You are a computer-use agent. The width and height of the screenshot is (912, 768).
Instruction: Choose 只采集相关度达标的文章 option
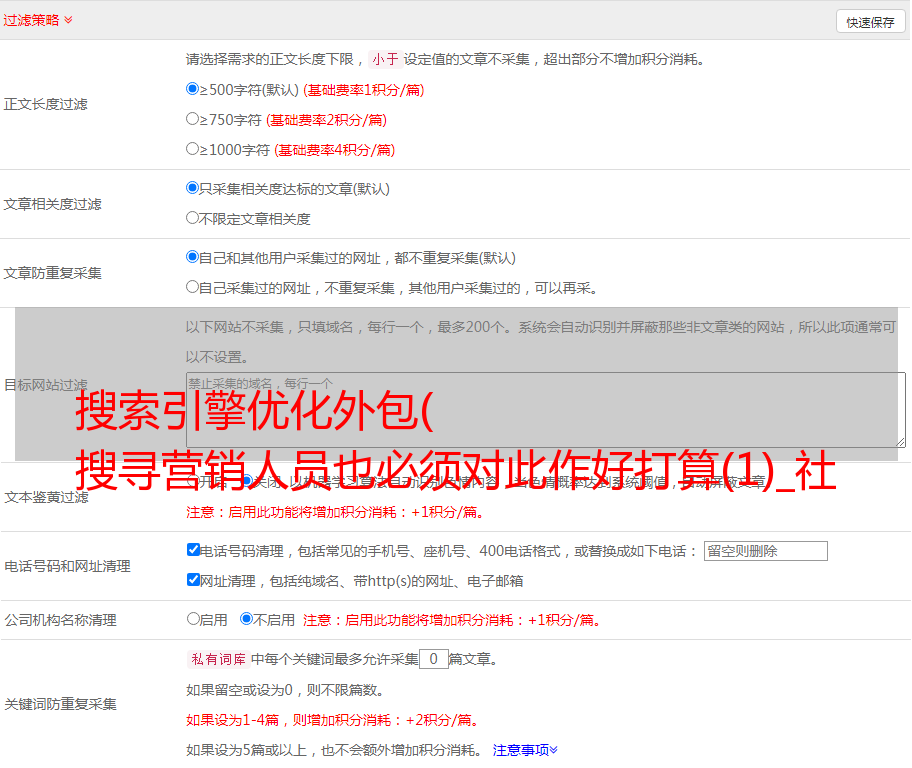point(192,188)
